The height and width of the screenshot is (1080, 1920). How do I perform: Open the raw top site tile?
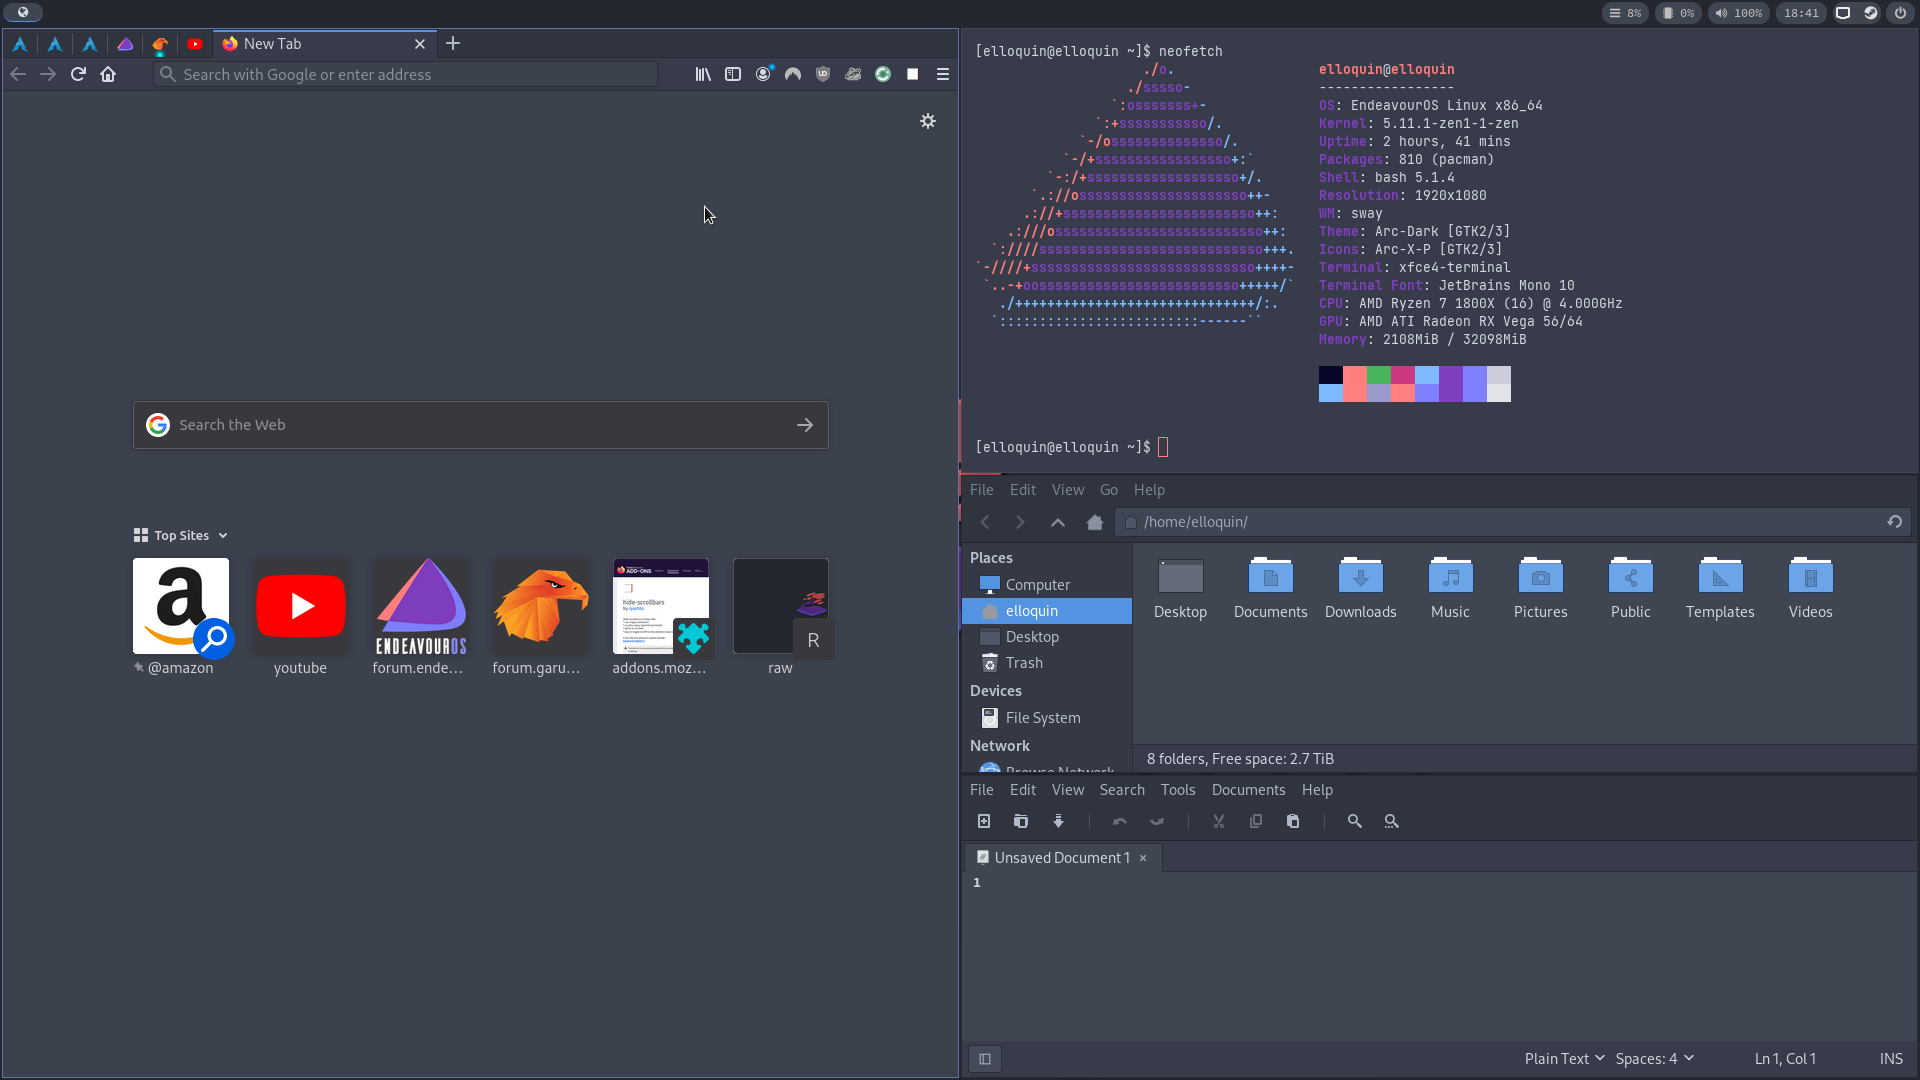(781, 617)
